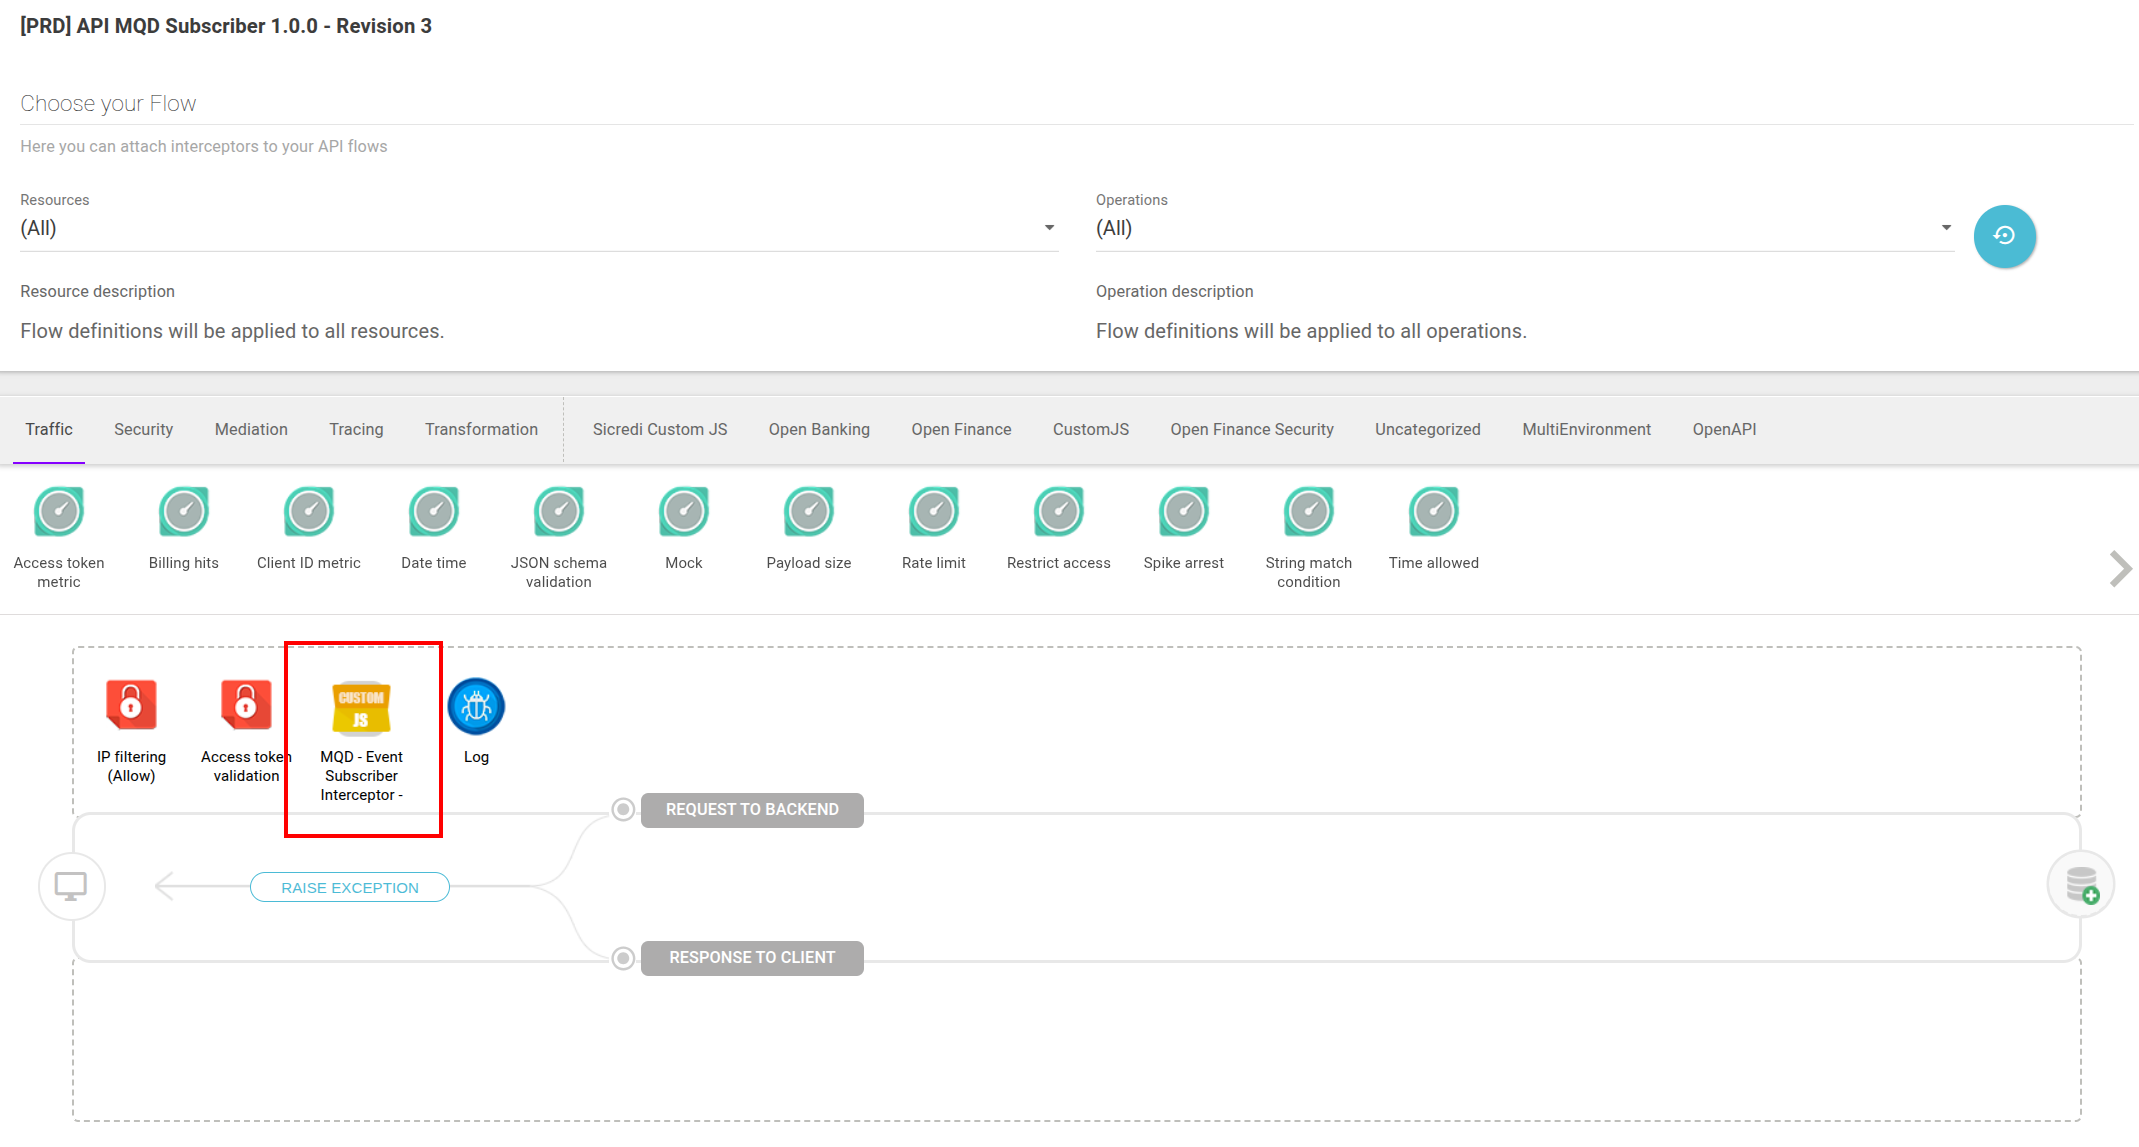
Task: Click the client monitor icon
Action: tap(71, 886)
